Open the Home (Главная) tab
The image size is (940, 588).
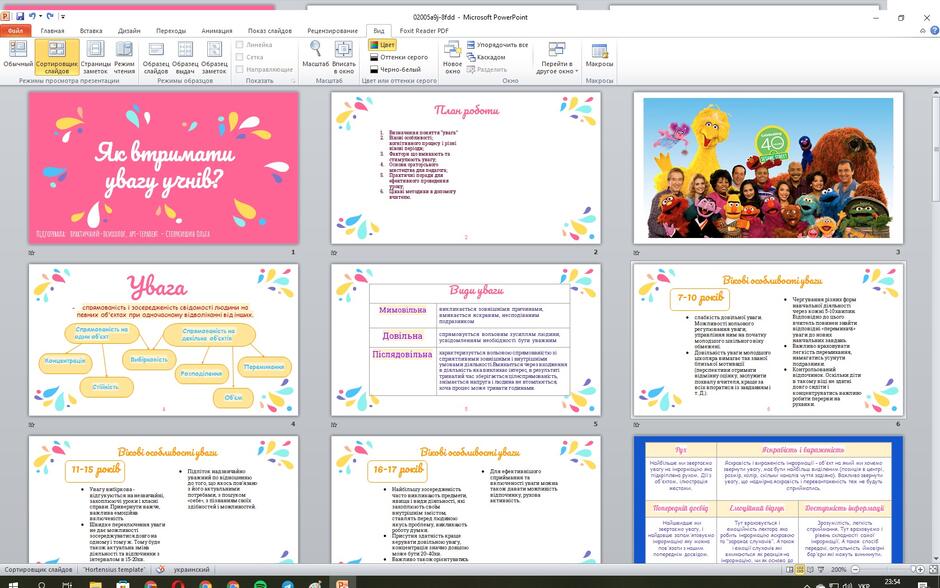click(x=52, y=31)
